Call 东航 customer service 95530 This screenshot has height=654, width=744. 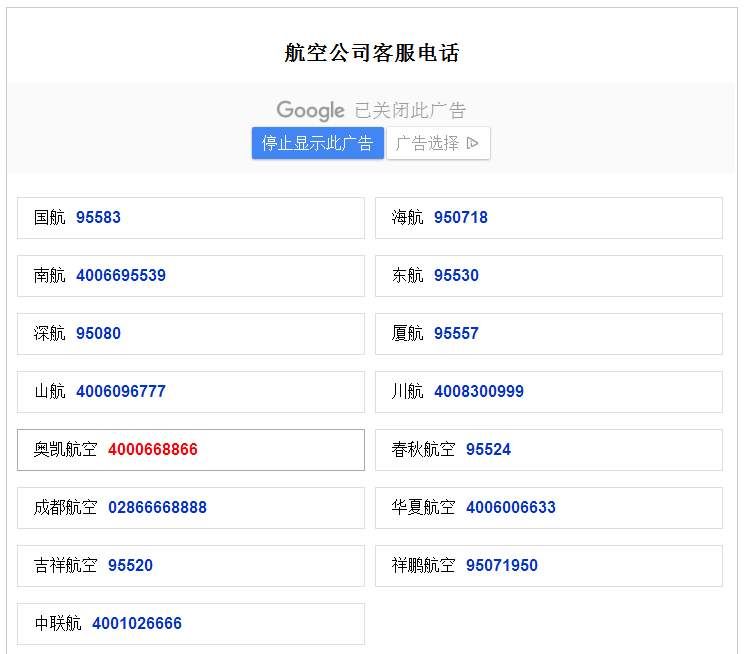pos(456,275)
